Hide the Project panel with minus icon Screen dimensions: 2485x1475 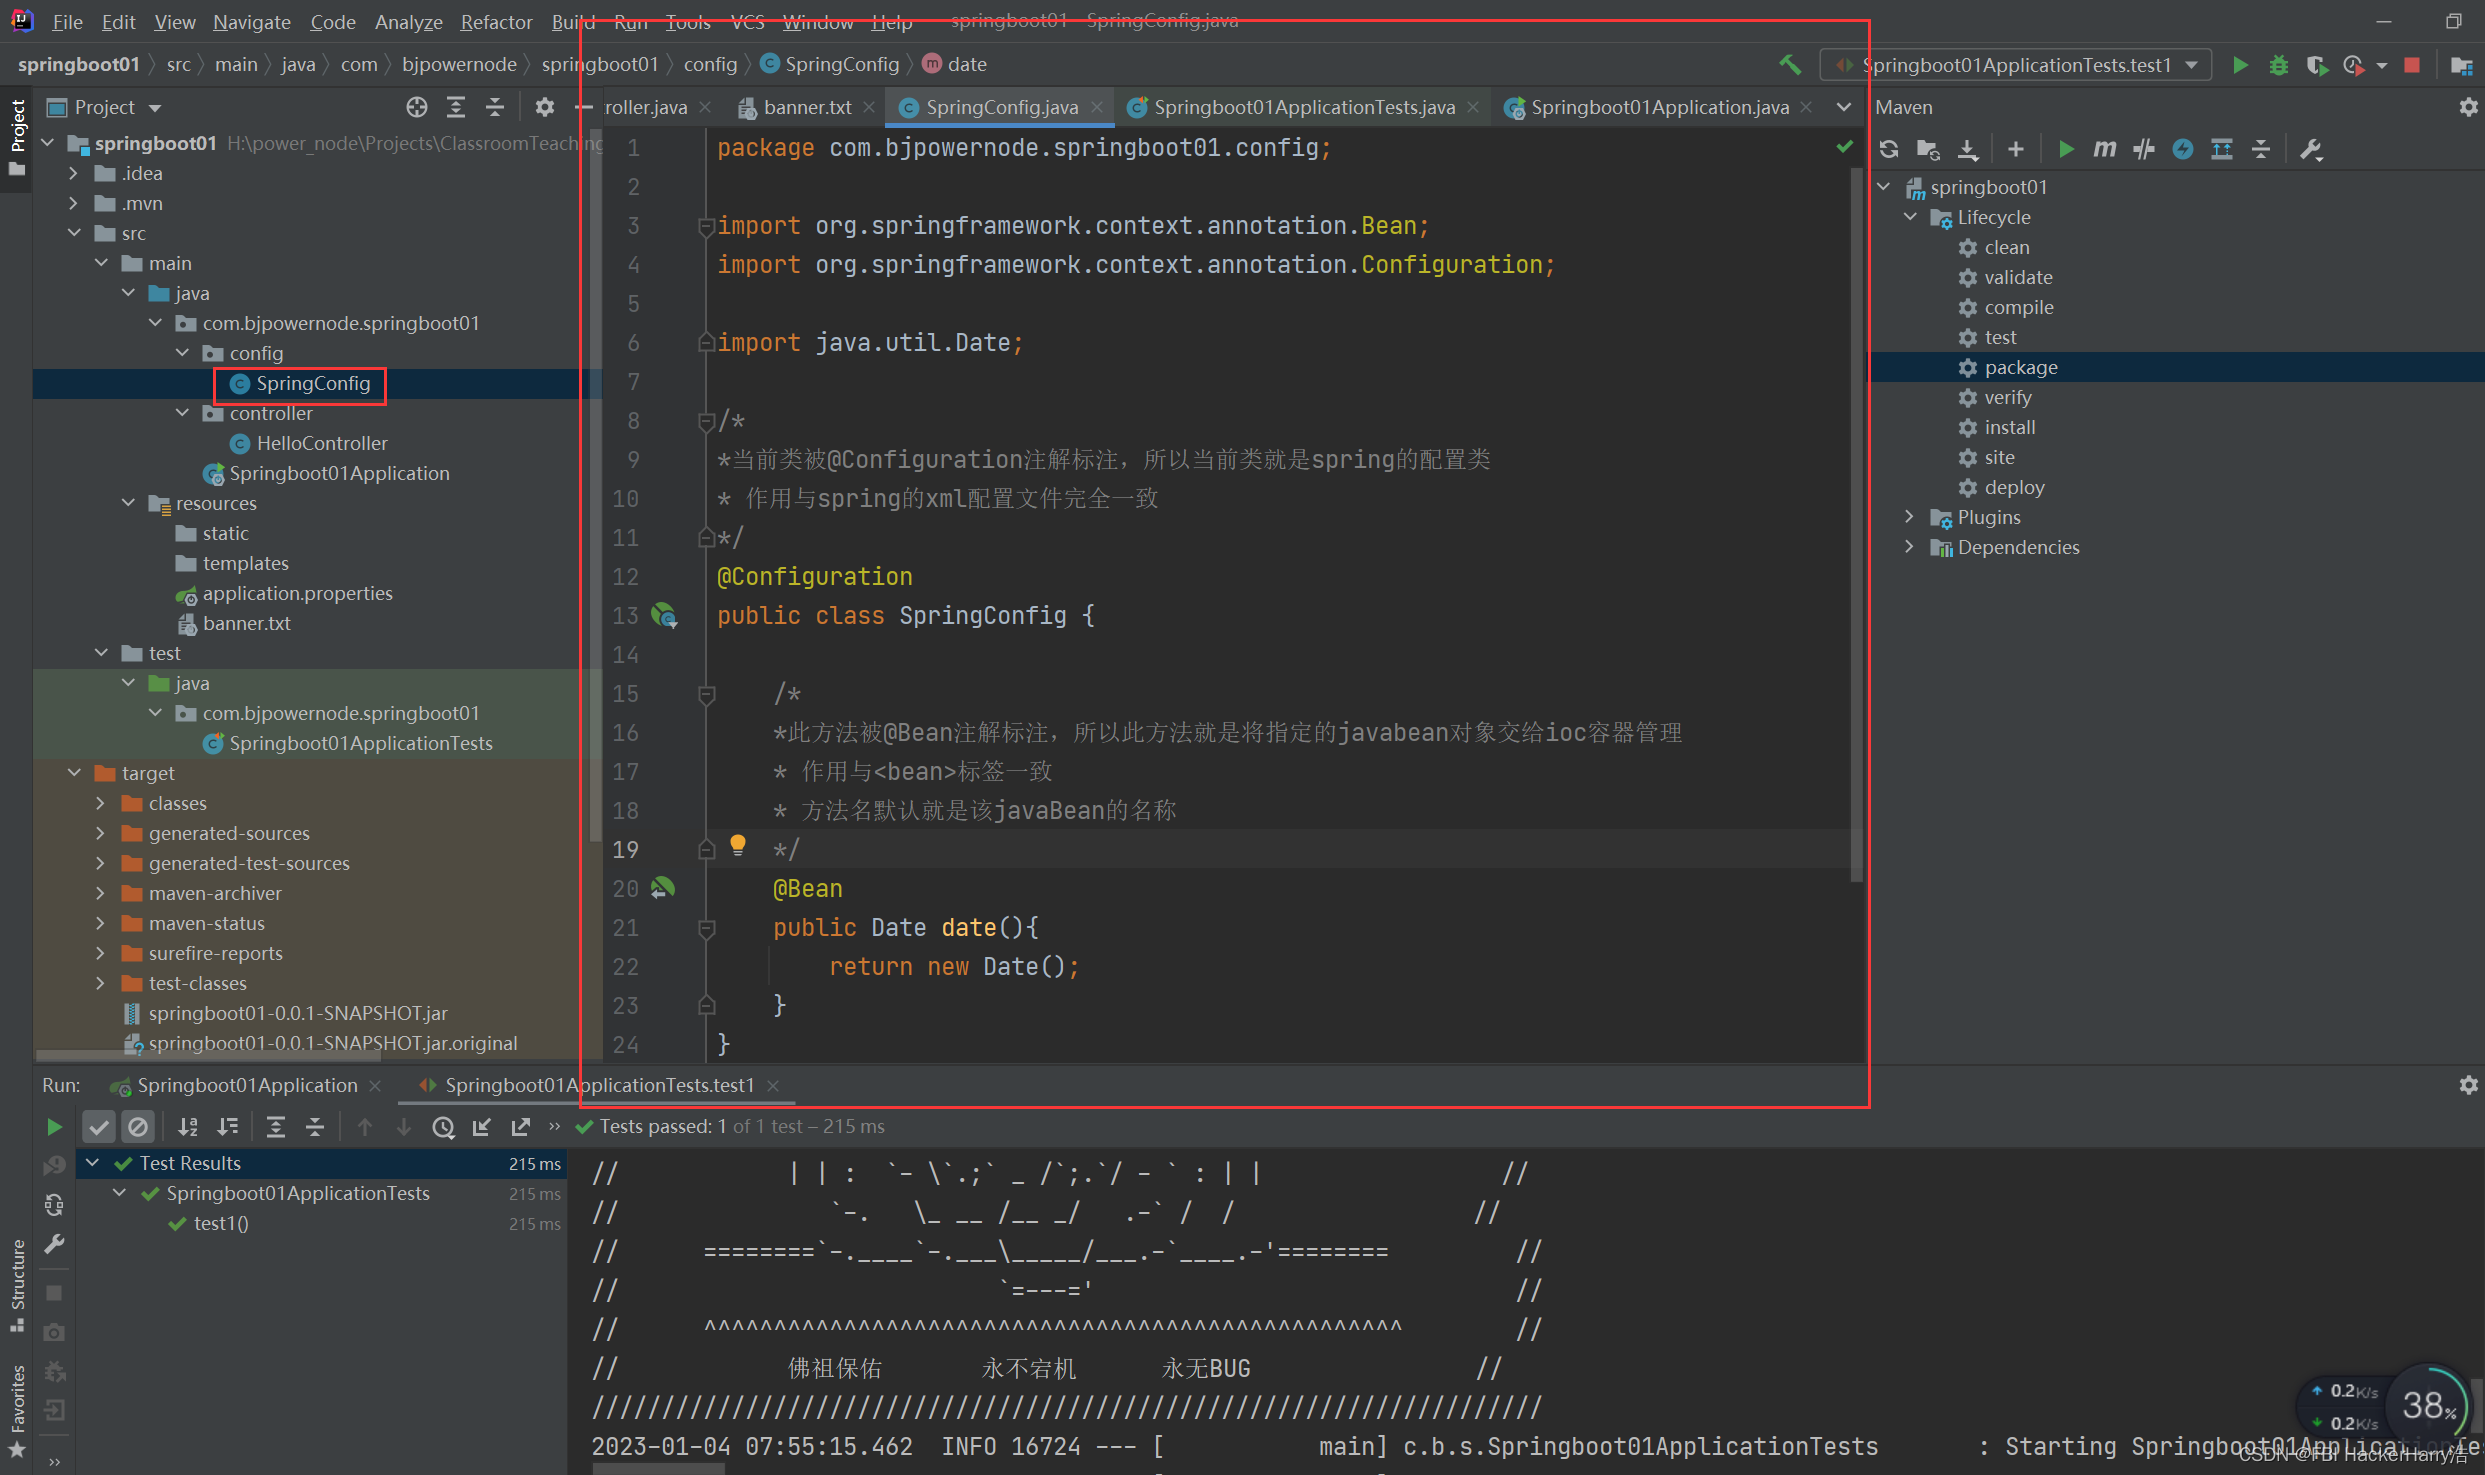[584, 107]
